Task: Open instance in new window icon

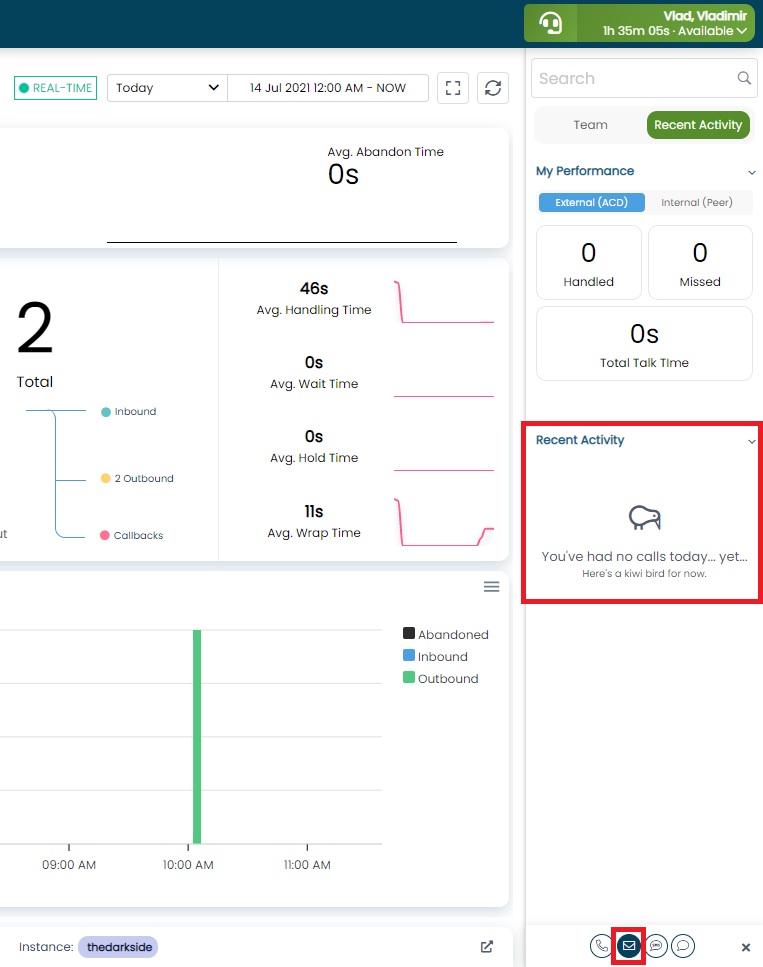Action: (487, 946)
